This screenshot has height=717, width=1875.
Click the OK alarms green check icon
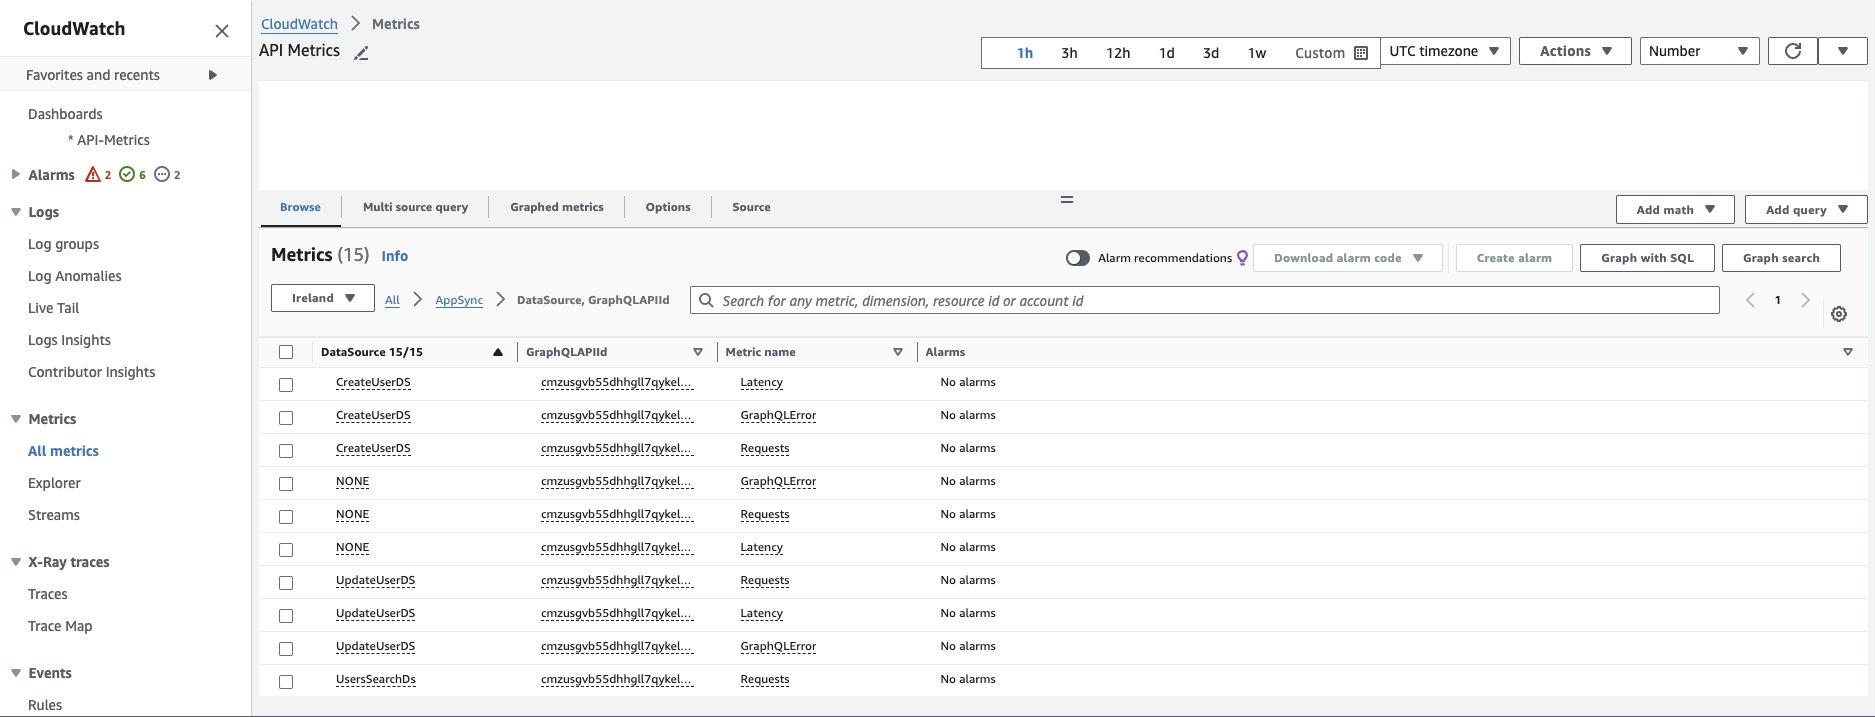pyautogui.click(x=127, y=175)
